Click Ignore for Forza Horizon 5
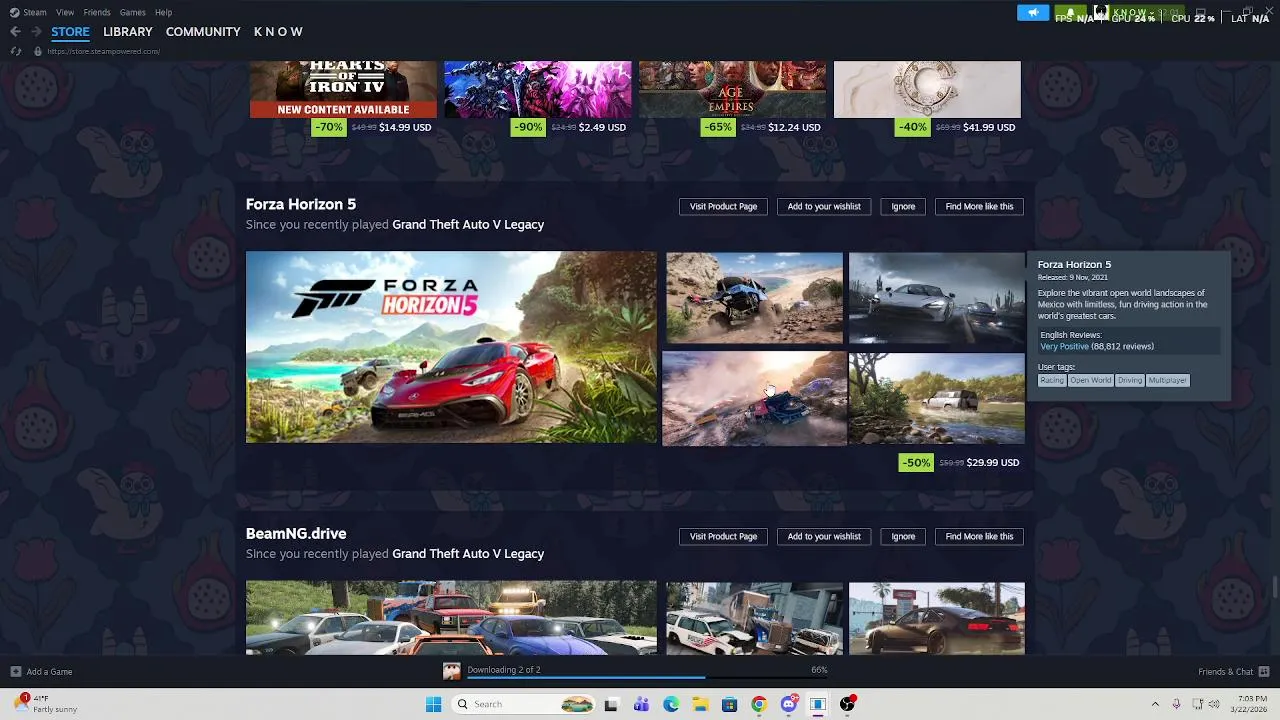 tap(903, 206)
